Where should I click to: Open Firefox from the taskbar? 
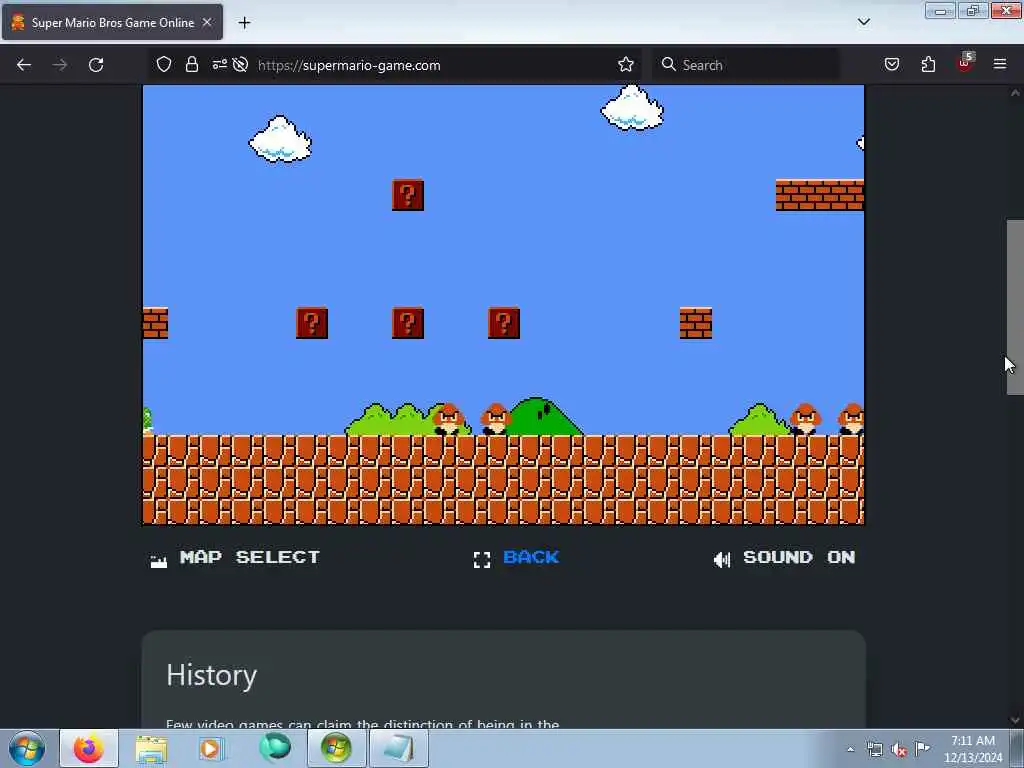pos(89,748)
